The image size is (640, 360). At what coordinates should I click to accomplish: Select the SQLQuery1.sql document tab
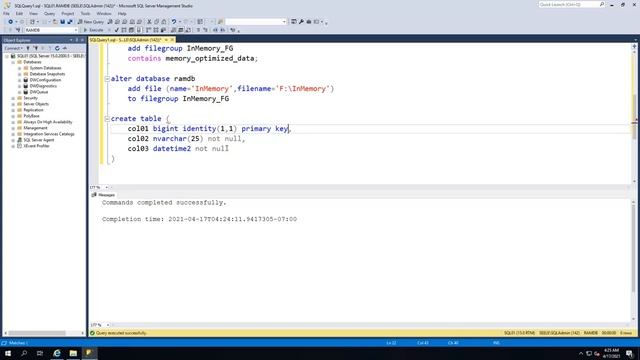click(x=126, y=40)
